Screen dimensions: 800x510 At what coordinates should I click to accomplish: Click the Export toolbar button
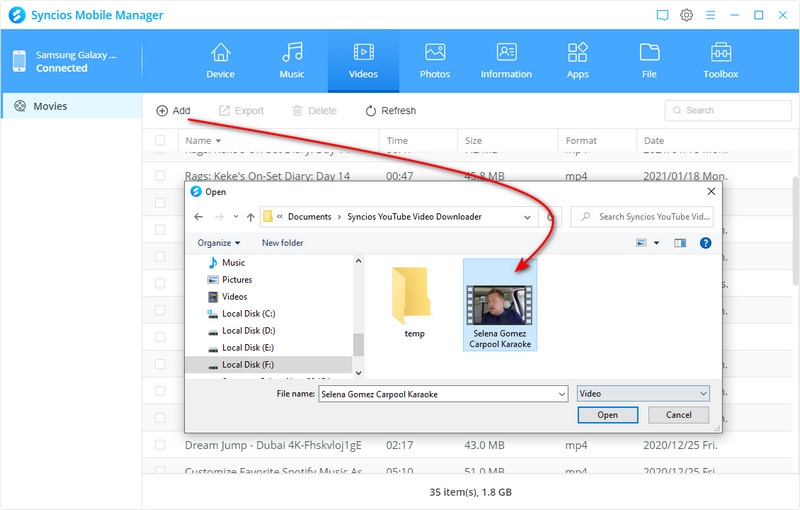241,111
